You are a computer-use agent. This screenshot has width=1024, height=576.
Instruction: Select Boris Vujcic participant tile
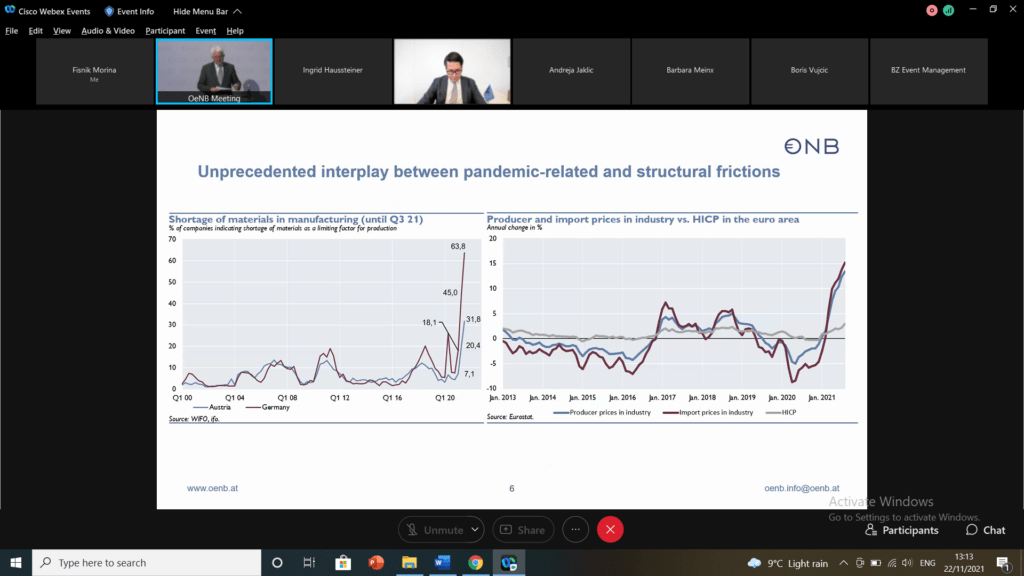809,71
